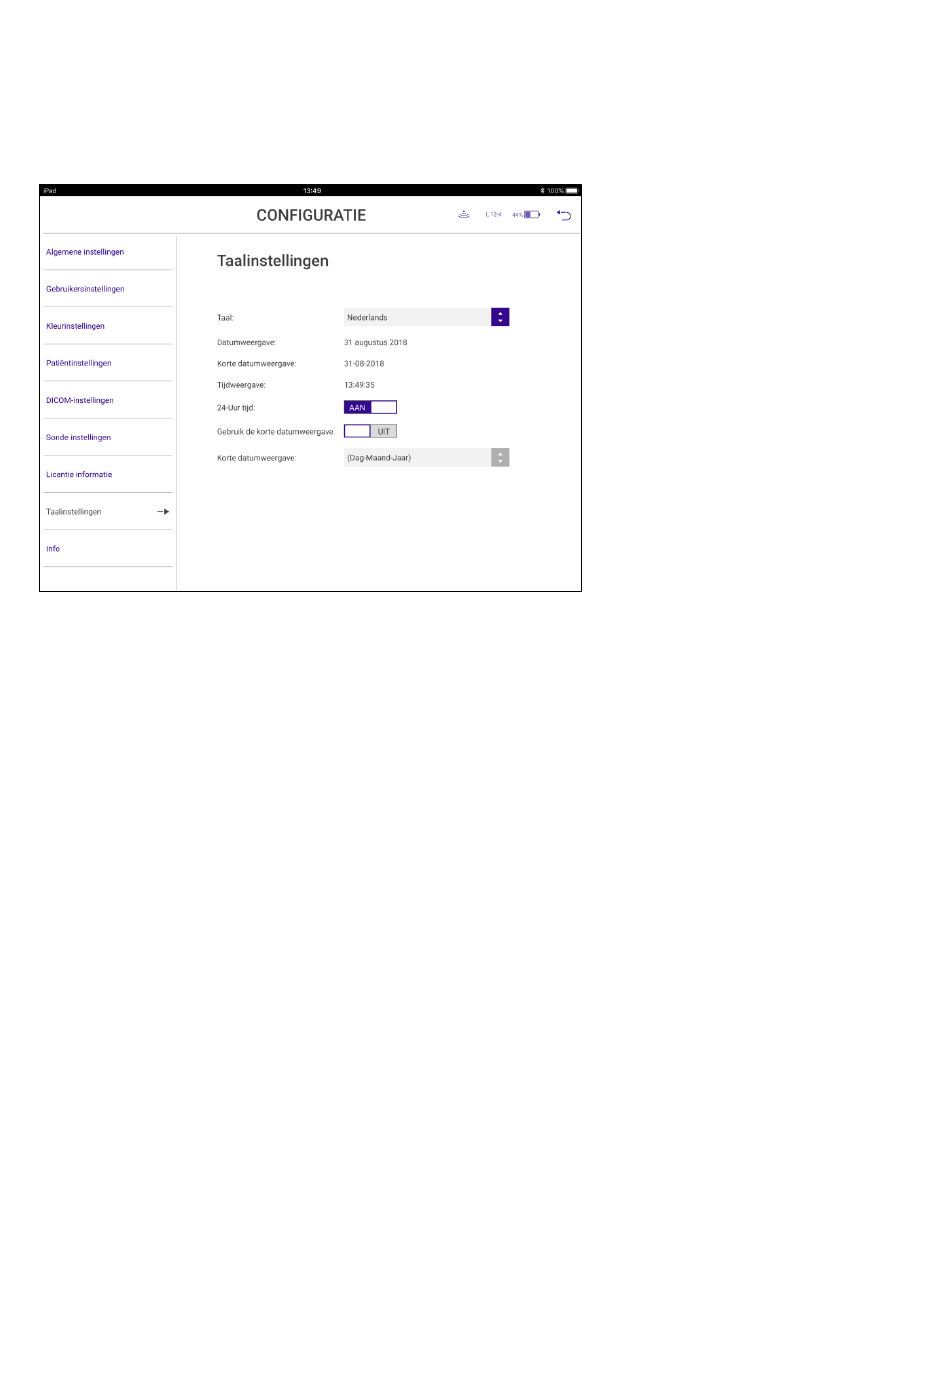
Task: Click the date value 31 augustus 2018
Action: (376, 342)
